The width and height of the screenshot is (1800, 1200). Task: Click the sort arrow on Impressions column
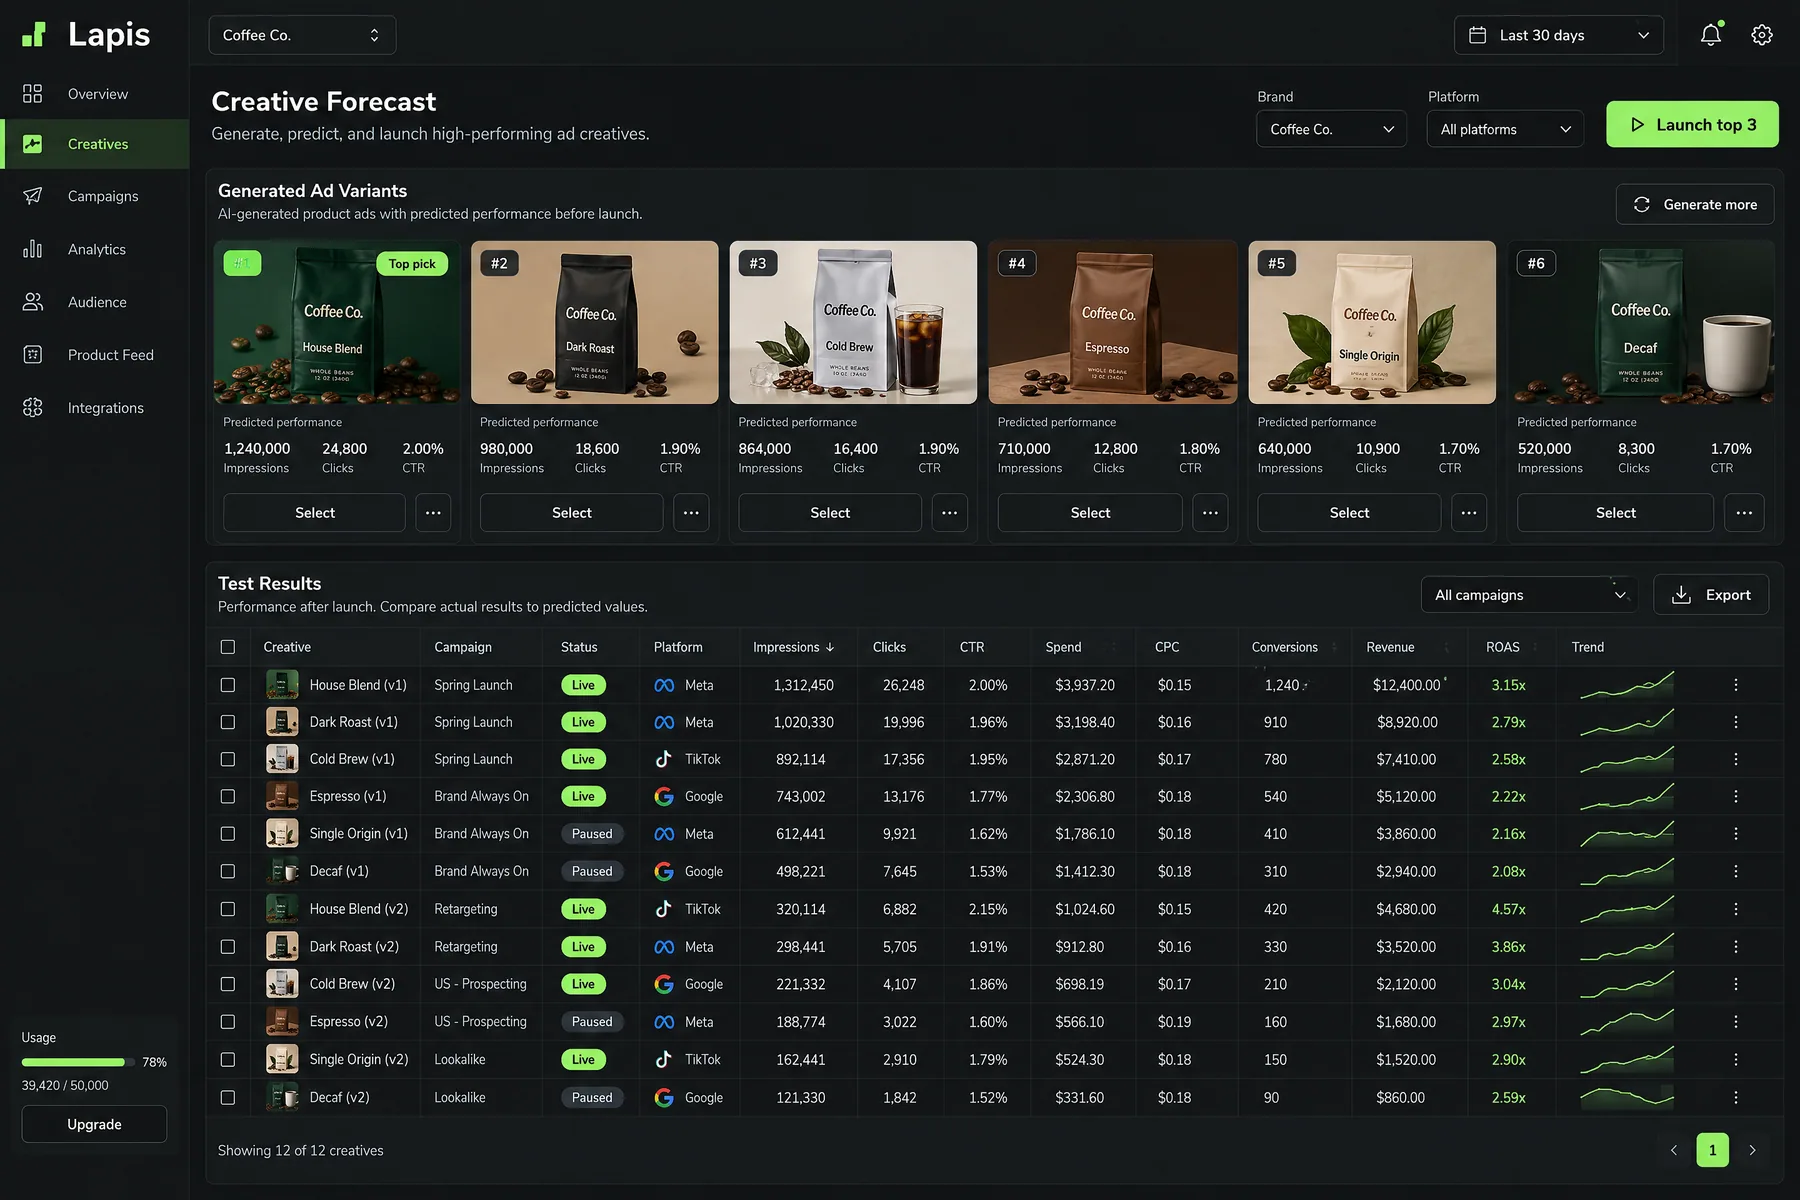coord(830,647)
